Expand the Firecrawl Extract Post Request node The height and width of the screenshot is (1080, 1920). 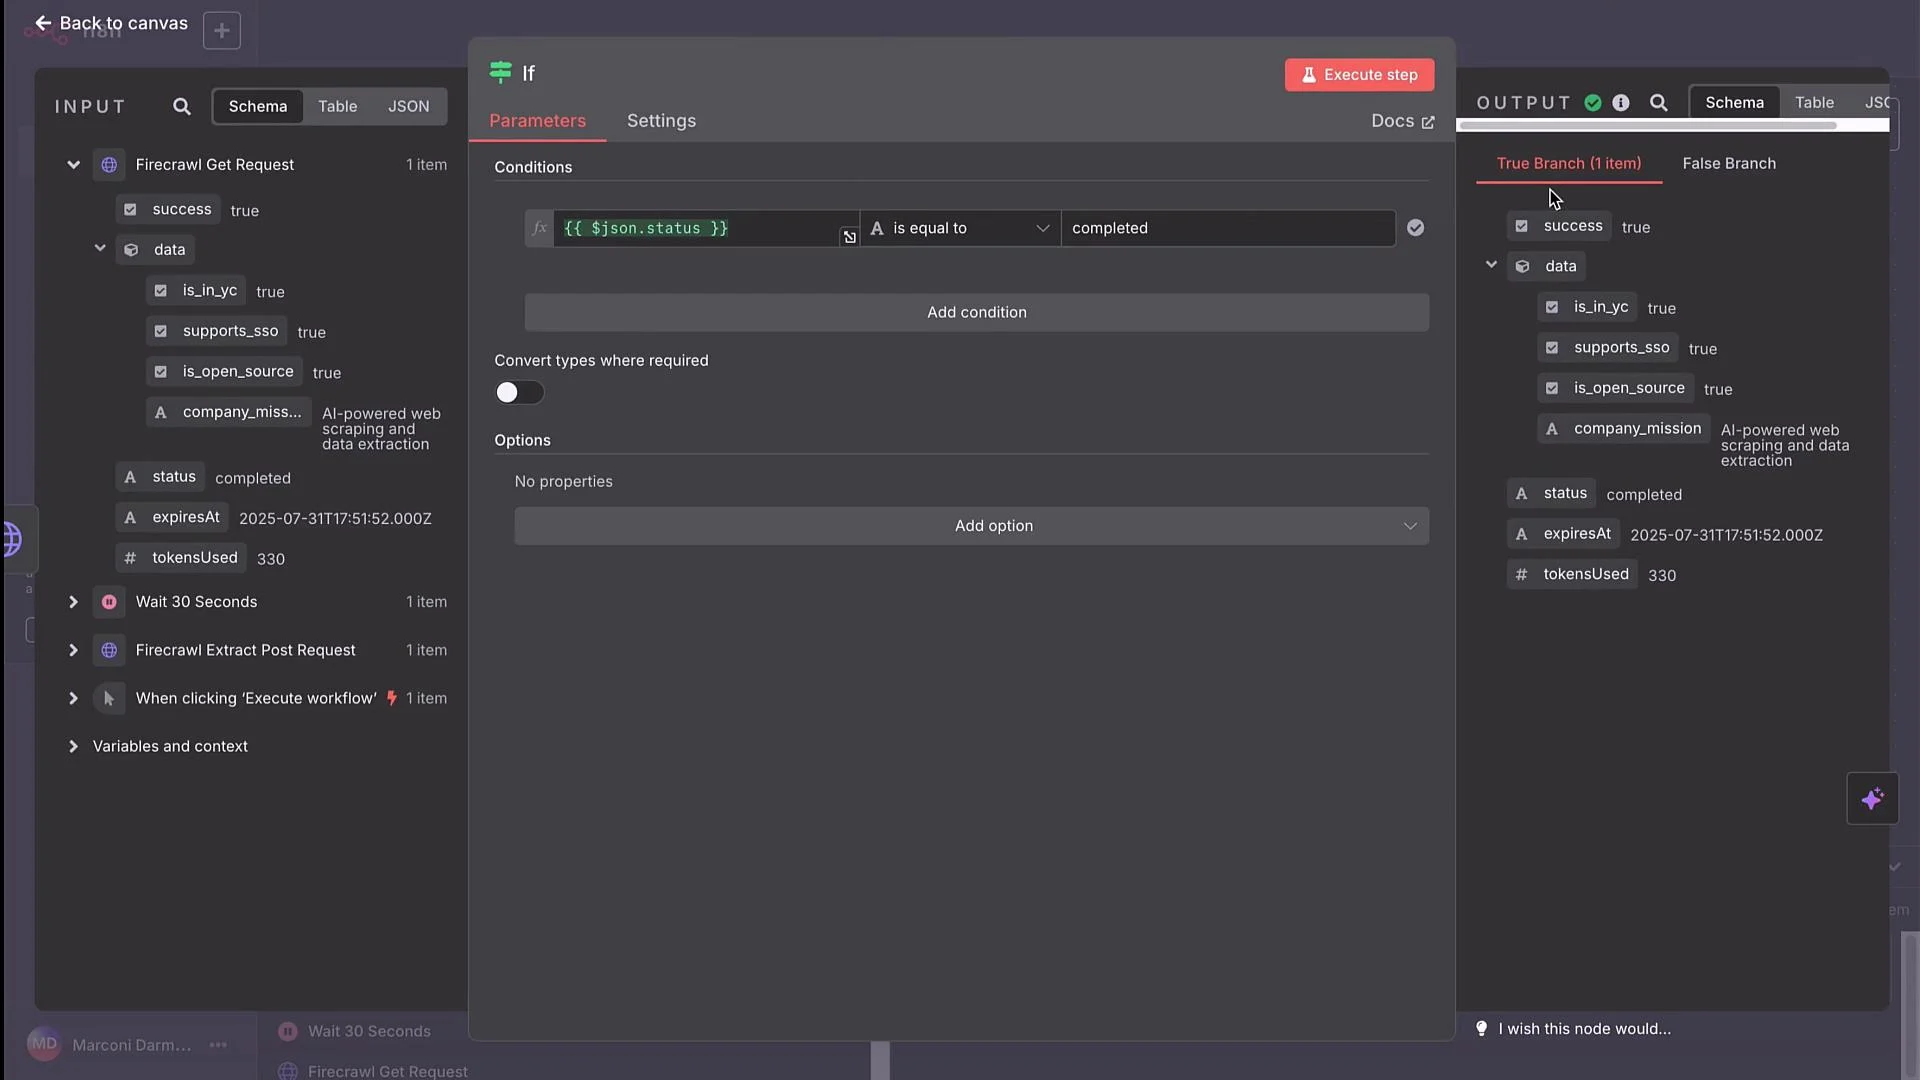coord(73,650)
